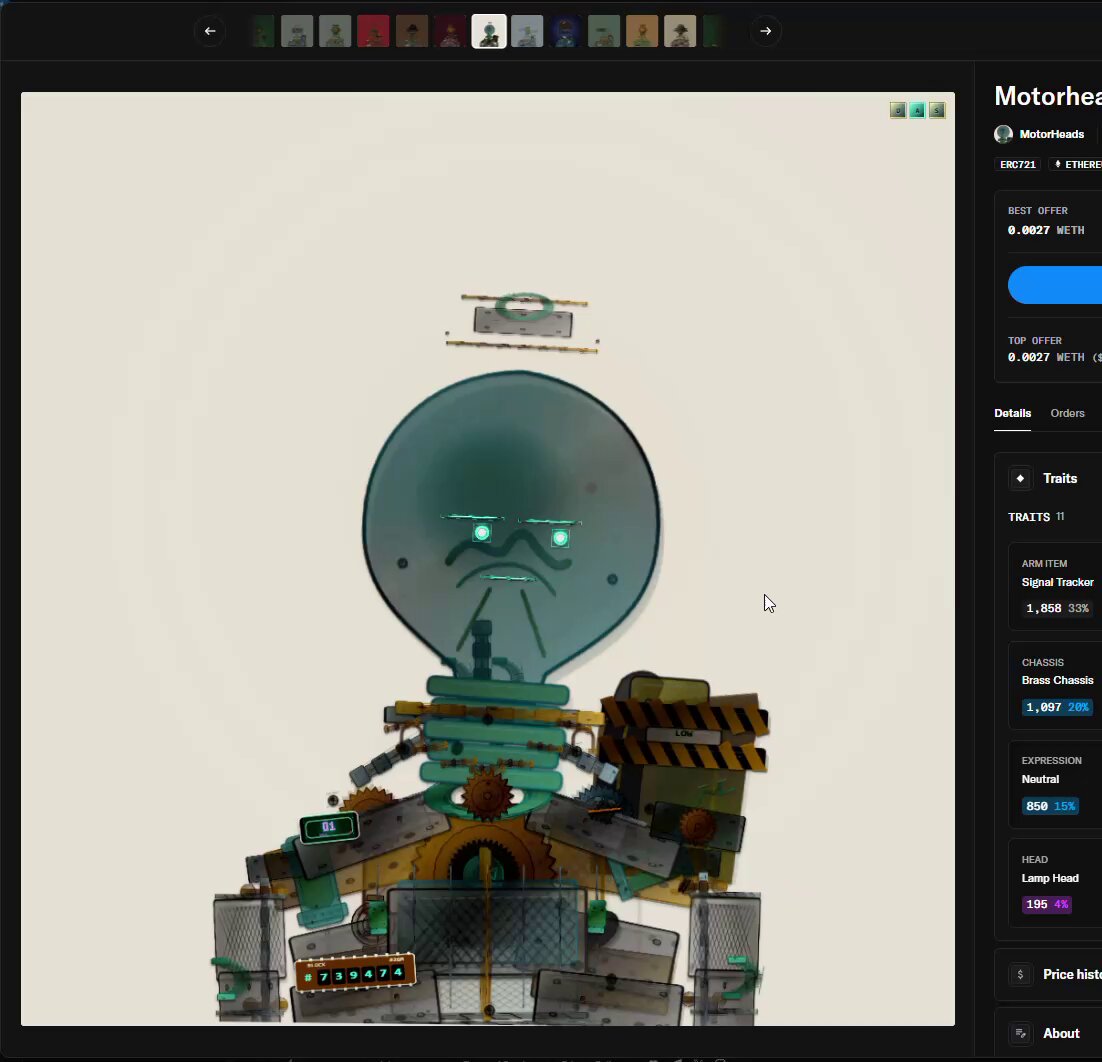The image size is (1102, 1062).
Task: Click the Top Offer value 0.0027 WETH
Action: (1046, 357)
